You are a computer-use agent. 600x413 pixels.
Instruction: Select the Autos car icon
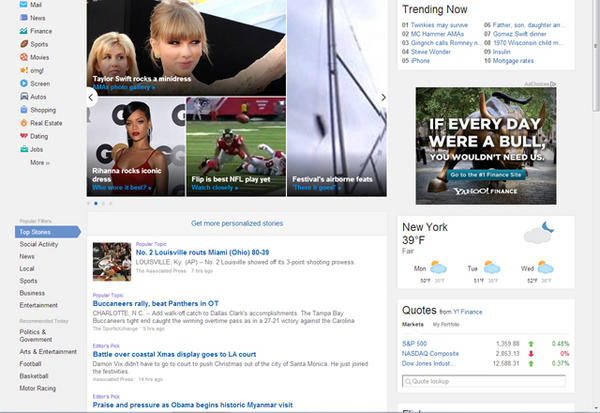(24, 96)
